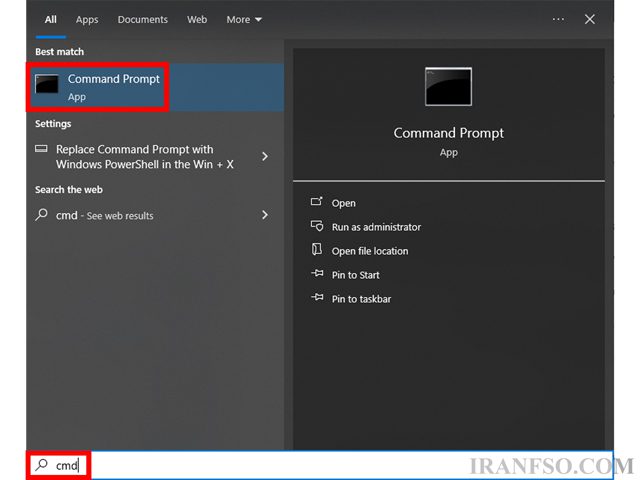Click the Pin to taskbar pin icon
Viewport: 640px width, 480px height.
tap(317, 297)
